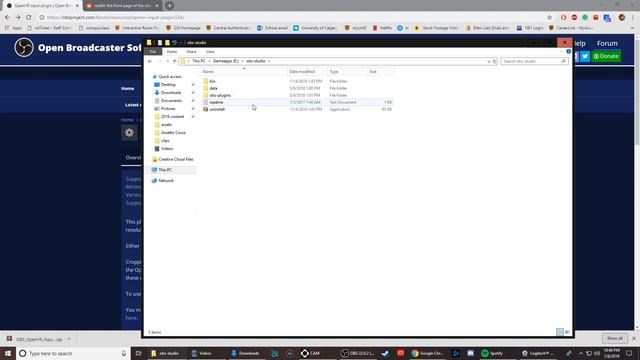Open the File menu in Explorer
Viewport: 640px width, 360px height.
[153, 52]
